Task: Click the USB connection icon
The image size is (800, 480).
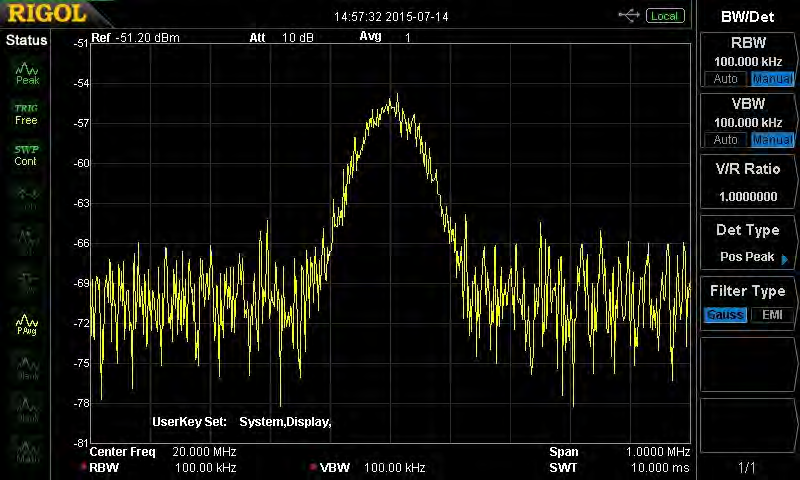Action: (629, 16)
